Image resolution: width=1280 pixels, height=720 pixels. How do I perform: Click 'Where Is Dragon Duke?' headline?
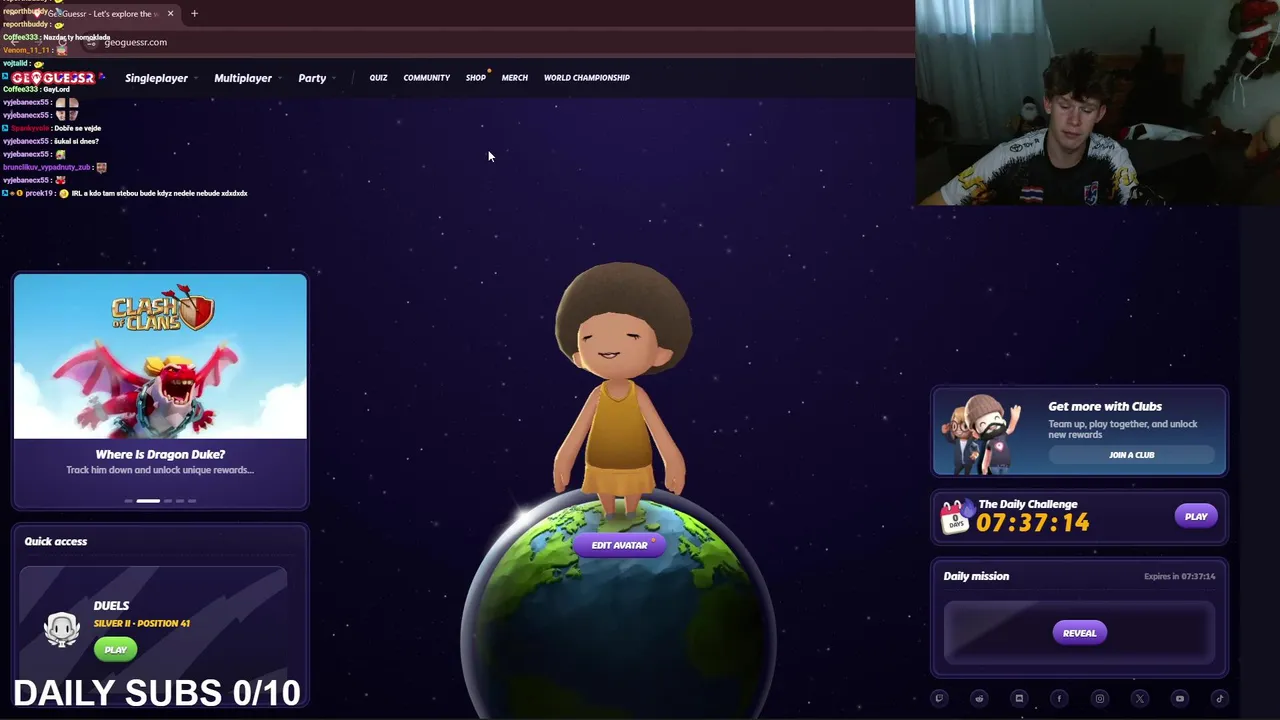click(160, 455)
